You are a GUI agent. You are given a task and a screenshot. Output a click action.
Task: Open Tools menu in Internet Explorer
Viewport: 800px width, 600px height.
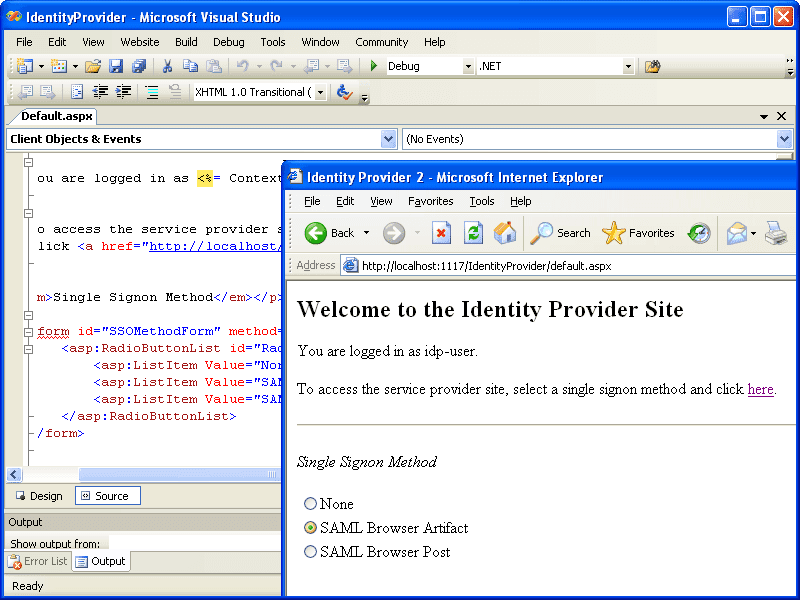point(482,201)
